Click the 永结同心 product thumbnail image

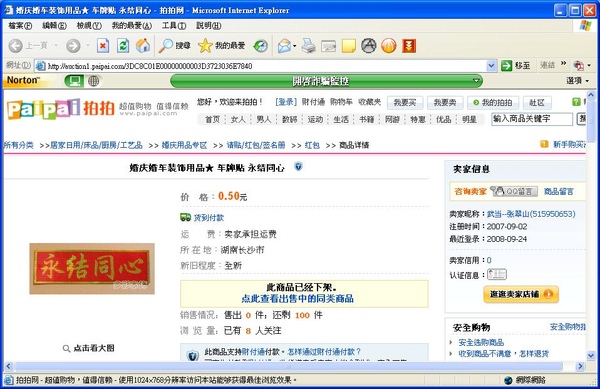[92, 269]
